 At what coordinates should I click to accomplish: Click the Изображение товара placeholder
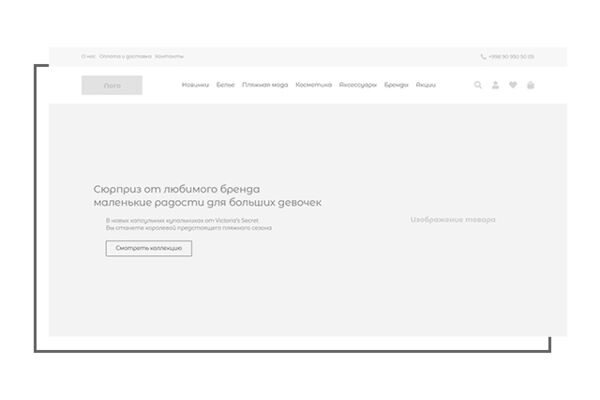click(x=453, y=219)
